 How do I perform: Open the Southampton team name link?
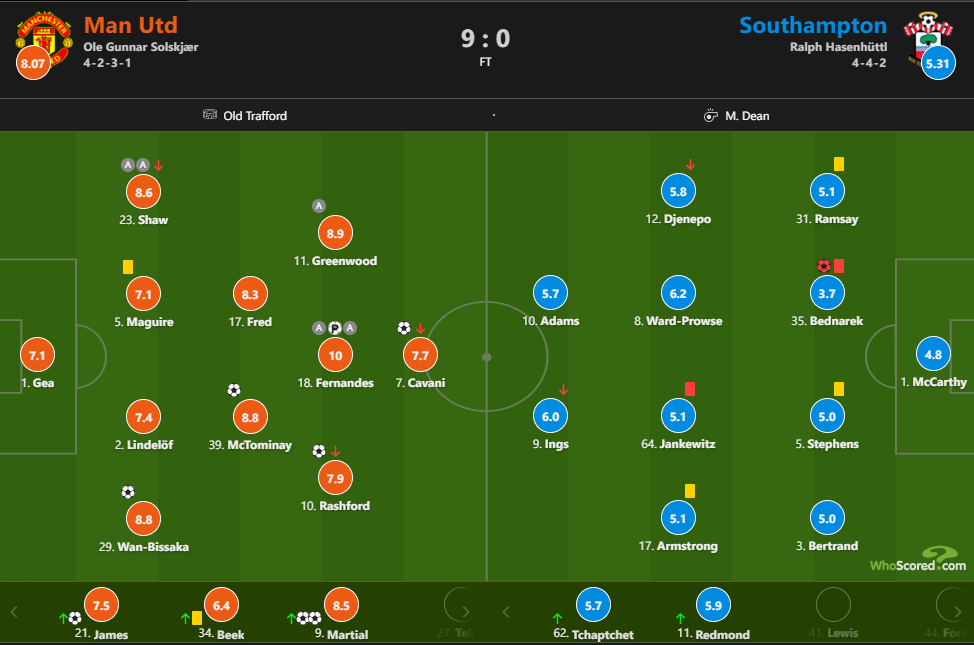tap(813, 25)
